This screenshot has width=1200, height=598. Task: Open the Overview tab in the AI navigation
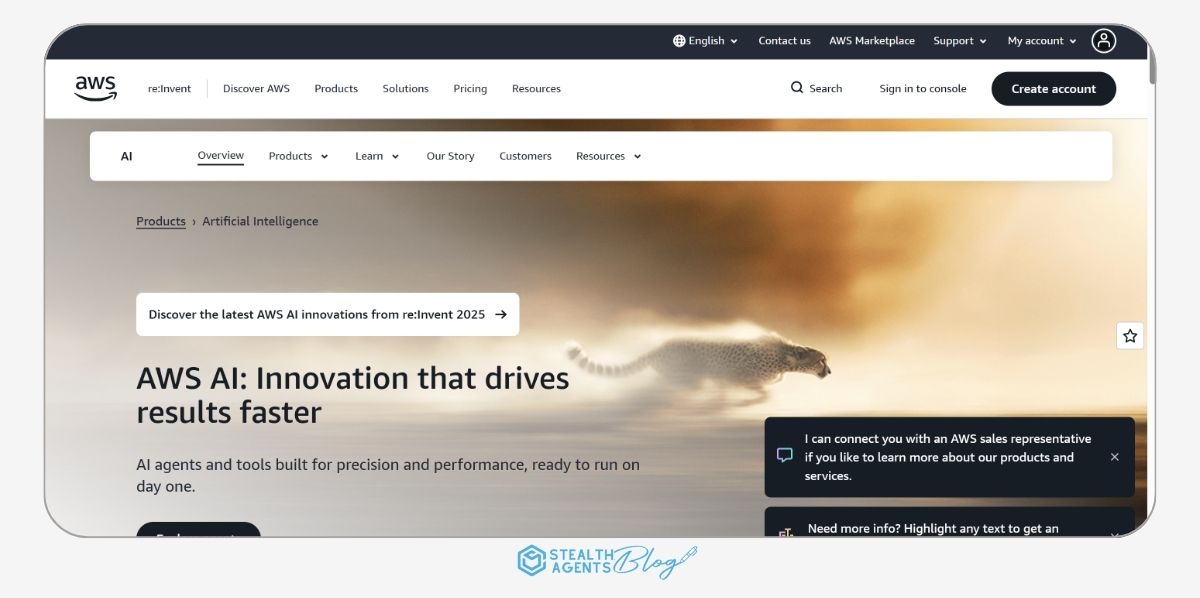[x=220, y=155]
